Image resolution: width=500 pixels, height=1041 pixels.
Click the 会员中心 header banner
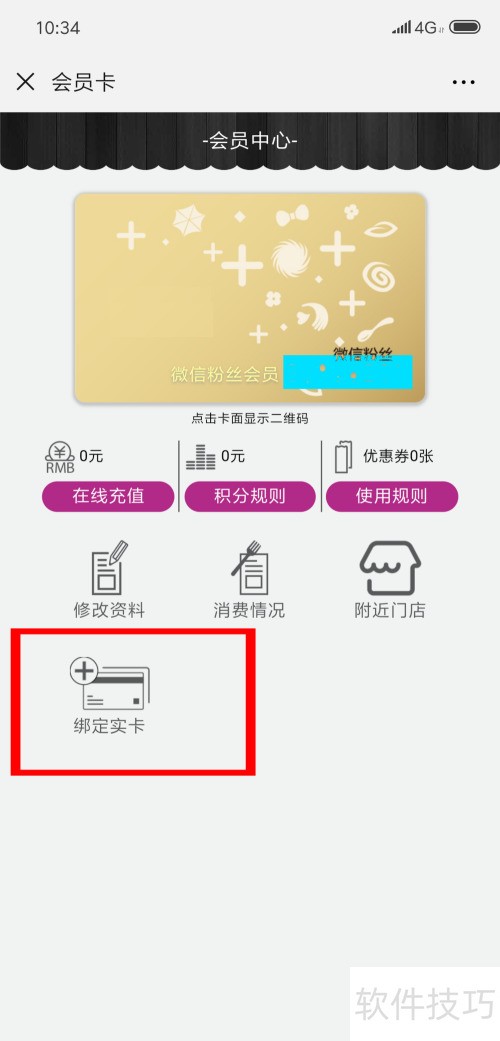pyautogui.click(x=250, y=141)
